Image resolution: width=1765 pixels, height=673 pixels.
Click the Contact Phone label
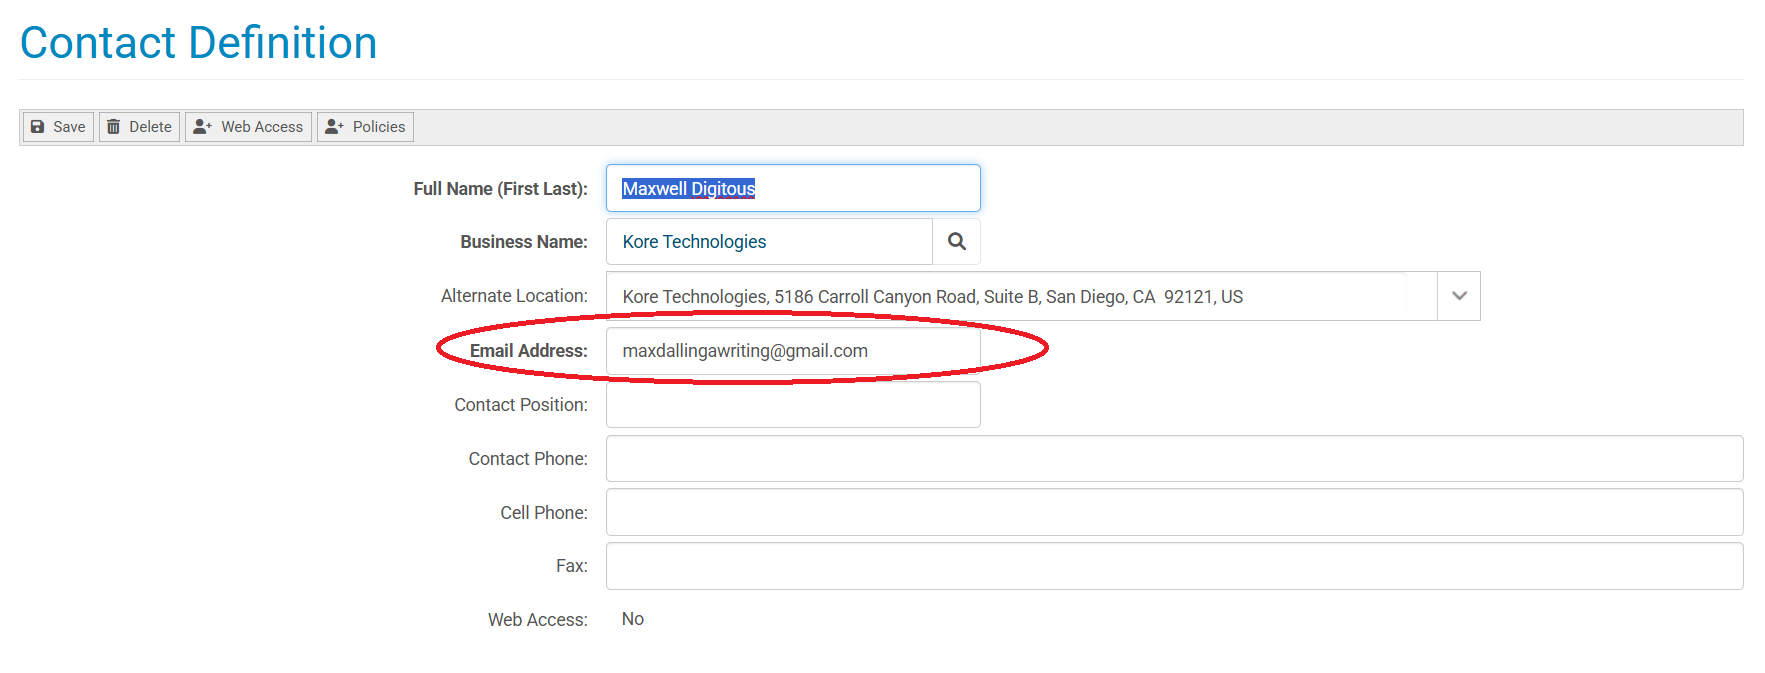528,459
